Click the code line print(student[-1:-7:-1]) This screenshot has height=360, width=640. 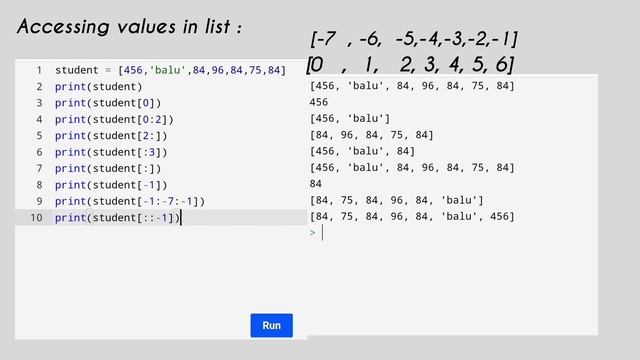coord(130,201)
